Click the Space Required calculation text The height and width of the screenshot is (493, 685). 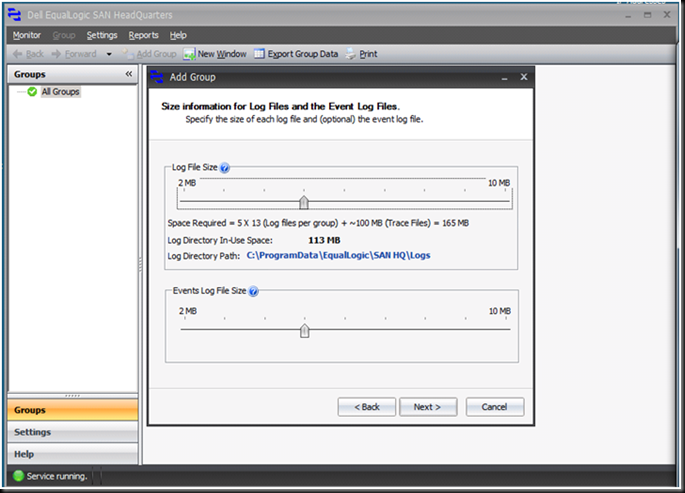point(318,223)
